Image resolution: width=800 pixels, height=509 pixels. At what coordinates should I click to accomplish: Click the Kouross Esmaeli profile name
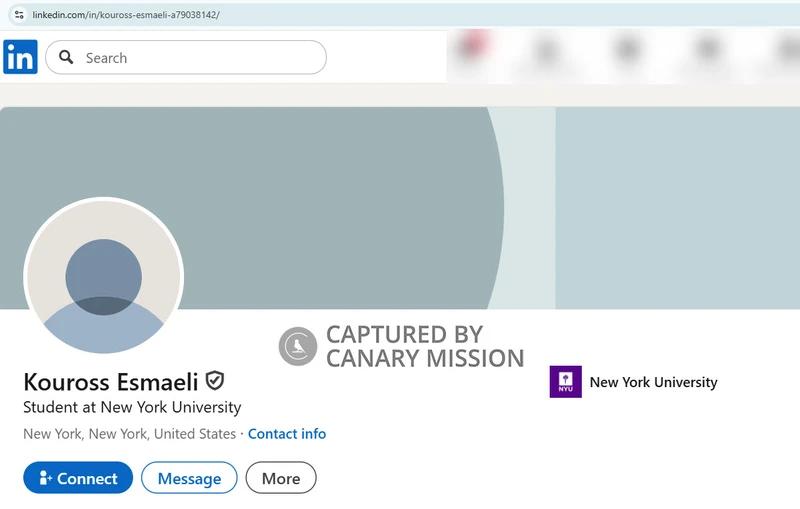110,382
